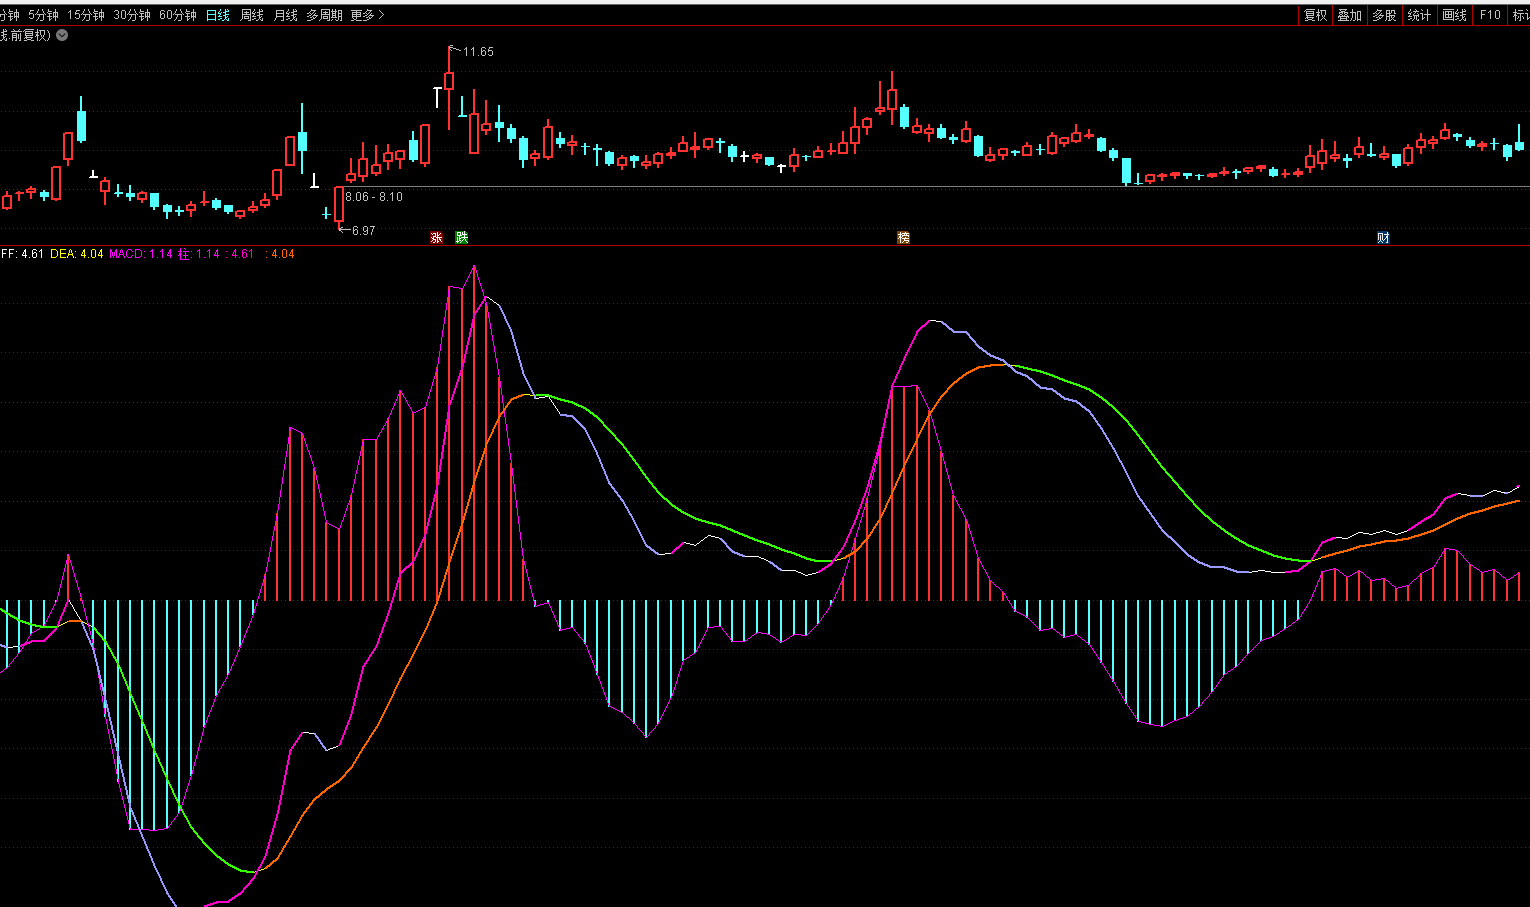Switch to the 周线 weekly chart
The image size is (1530, 907).
click(x=252, y=15)
